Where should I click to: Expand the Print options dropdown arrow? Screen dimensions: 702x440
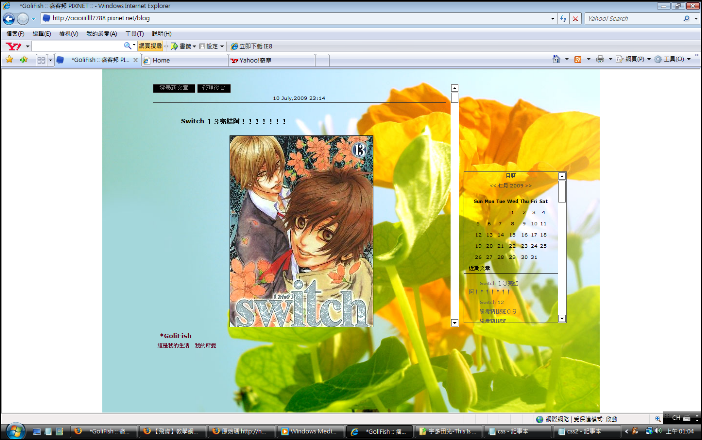(x=610, y=59)
